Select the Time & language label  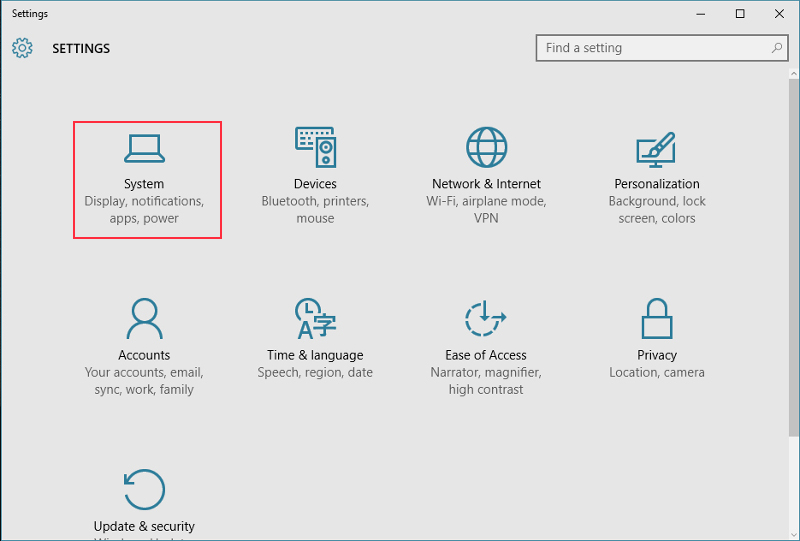pyautogui.click(x=315, y=355)
